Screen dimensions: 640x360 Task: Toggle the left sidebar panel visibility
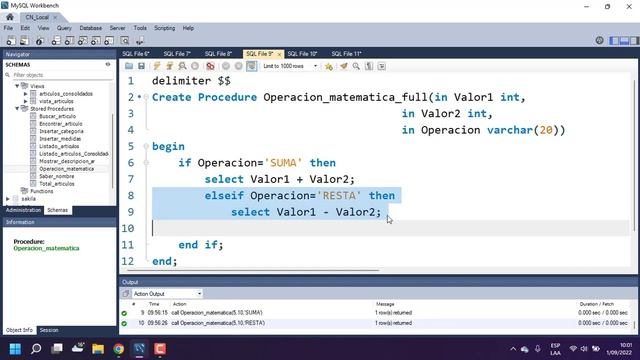click(614, 40)
